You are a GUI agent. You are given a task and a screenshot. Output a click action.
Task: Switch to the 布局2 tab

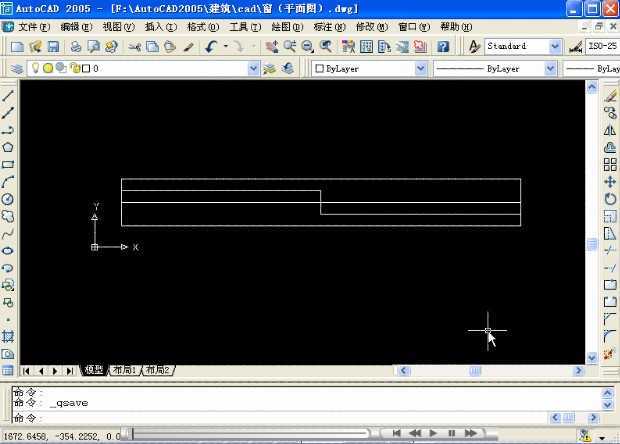[x=158, y=370]
